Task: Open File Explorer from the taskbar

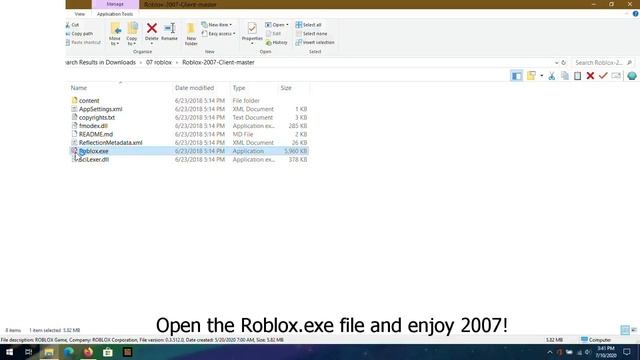Action: point(49,352)
